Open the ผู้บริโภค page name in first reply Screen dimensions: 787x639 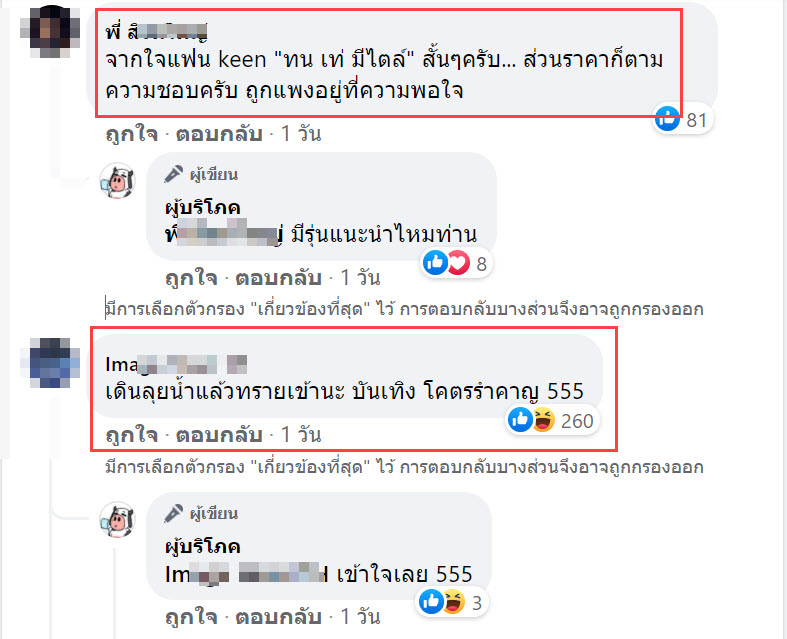pyautogui.click(x=203, y=207)
